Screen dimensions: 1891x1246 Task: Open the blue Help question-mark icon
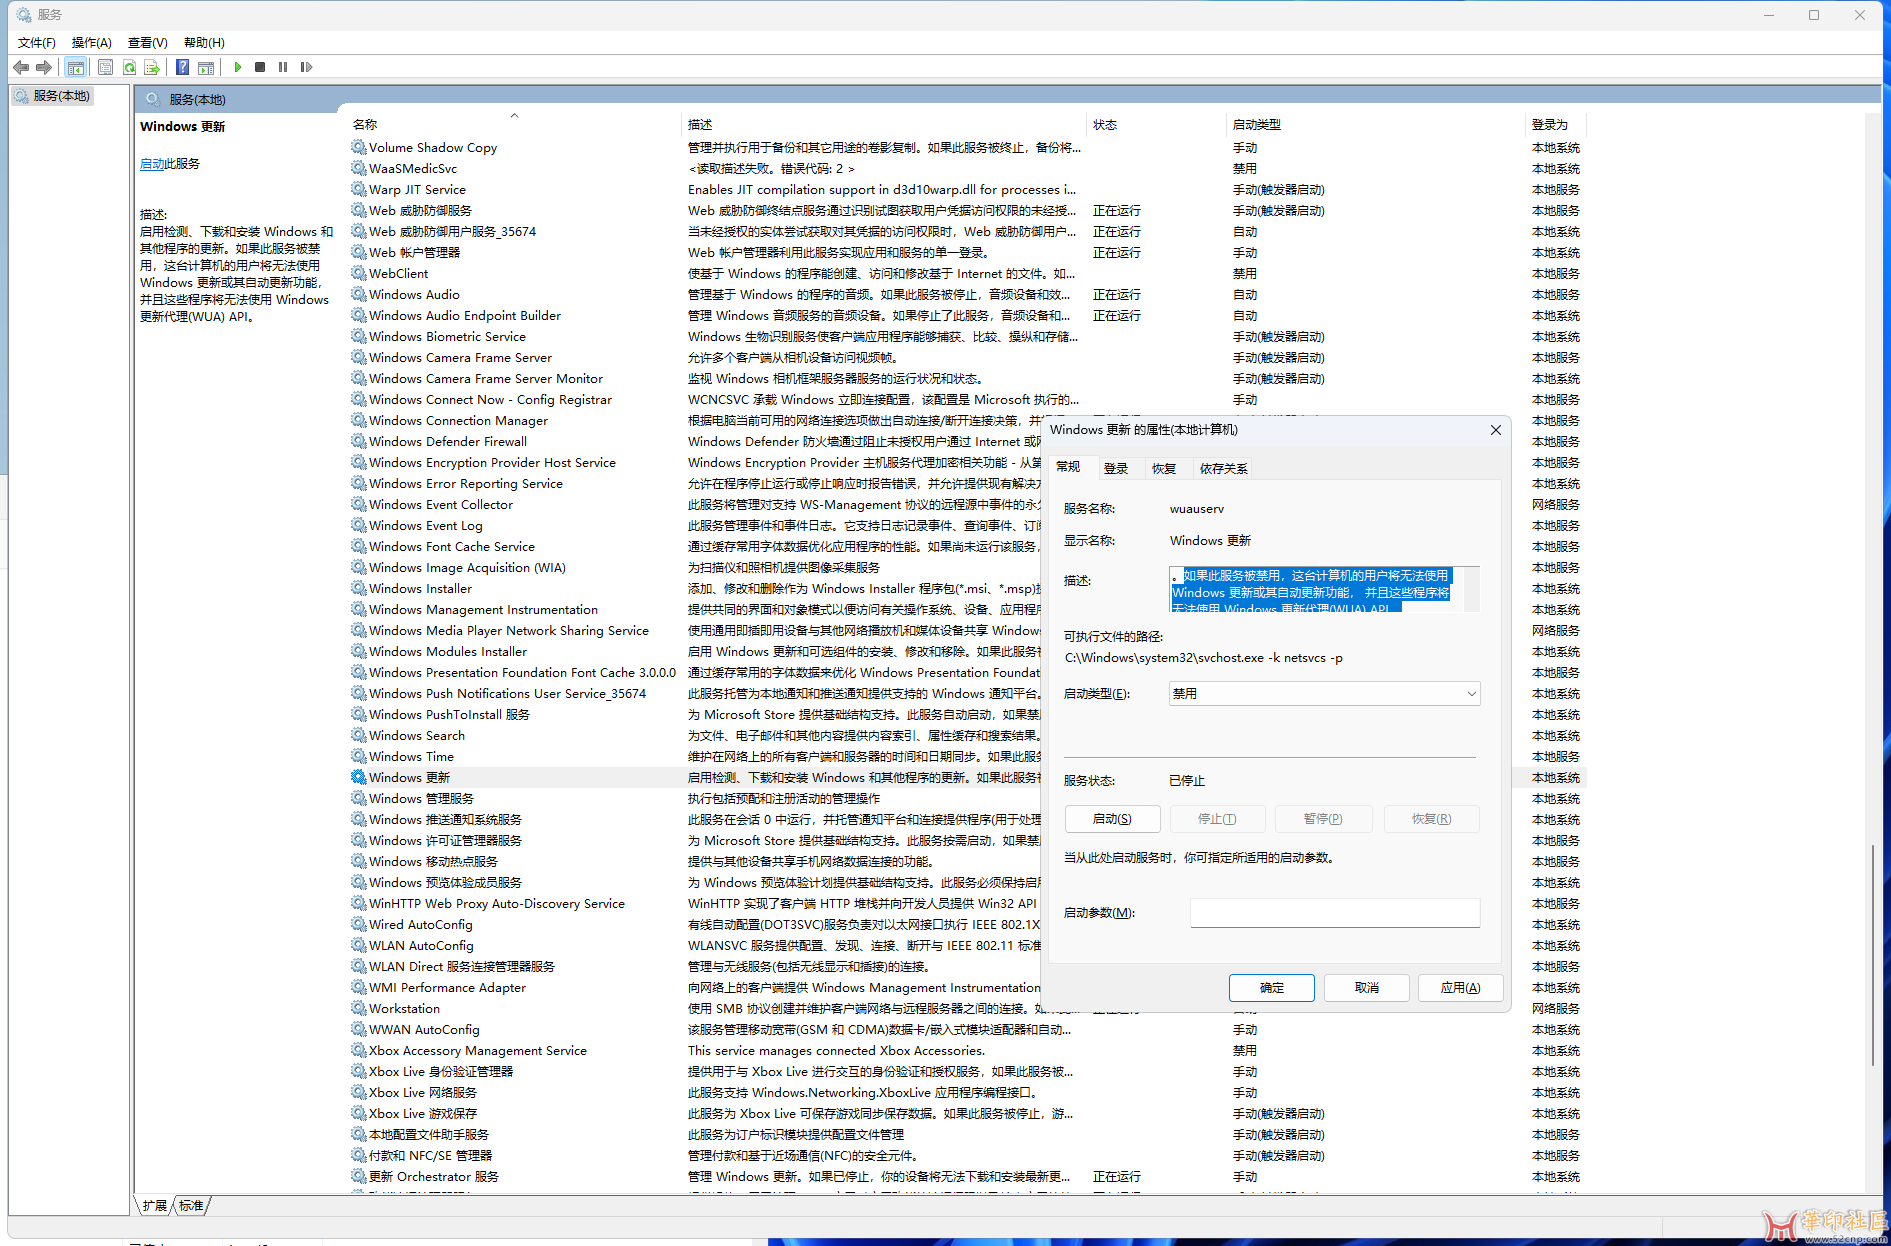(182, 67)
